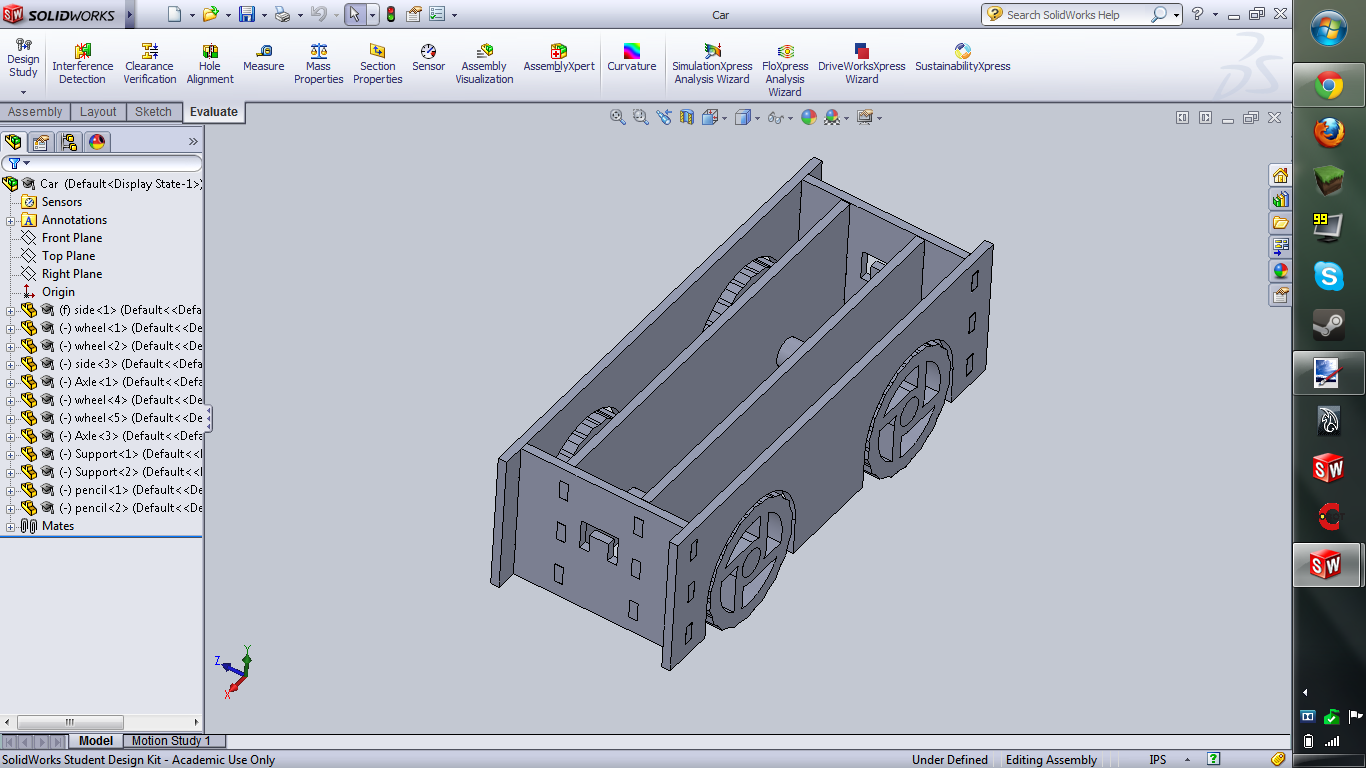Expand the Mates folder
This screenshot has height=768, width=1366.
click(x=10, y=526)
